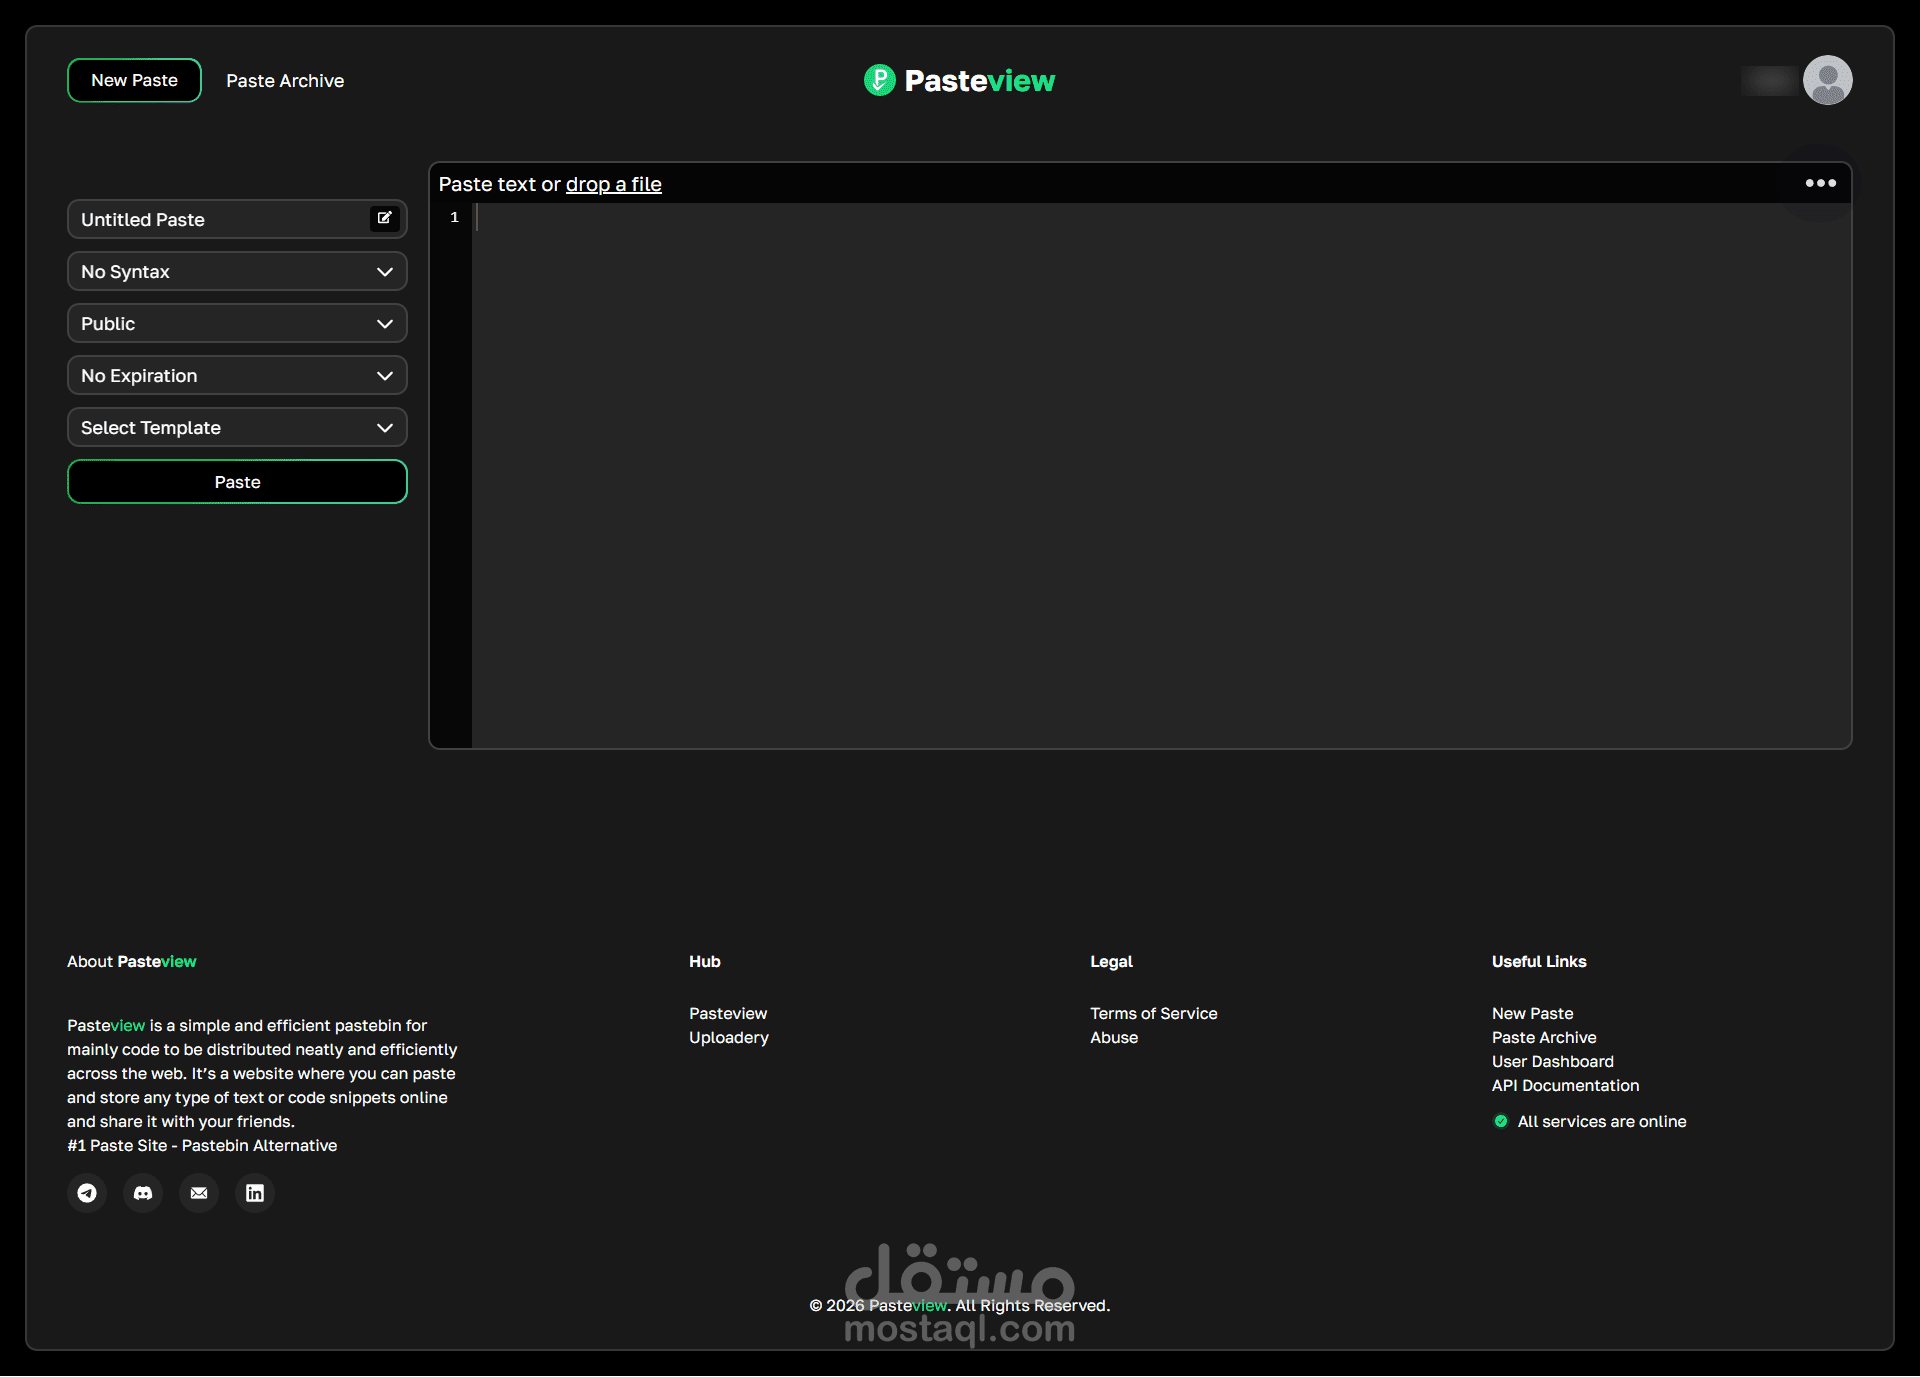Image resolution: width=1920 pixels, height=1377 pixels.
Task: Click the Pasteview logo icon in header
Action: [x=879, y=80]
